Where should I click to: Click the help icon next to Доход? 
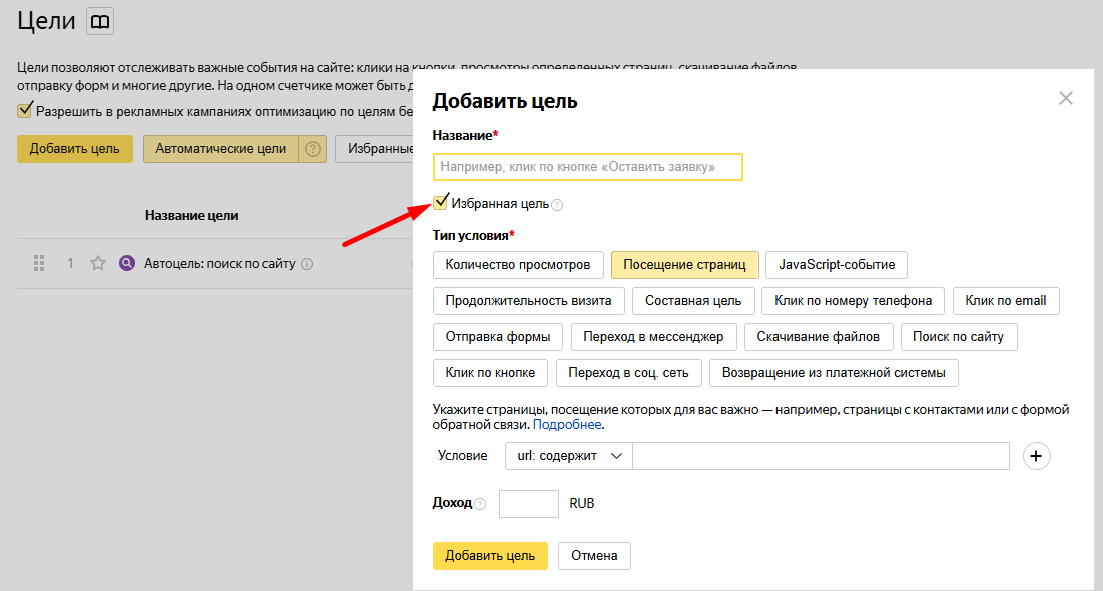480,504
